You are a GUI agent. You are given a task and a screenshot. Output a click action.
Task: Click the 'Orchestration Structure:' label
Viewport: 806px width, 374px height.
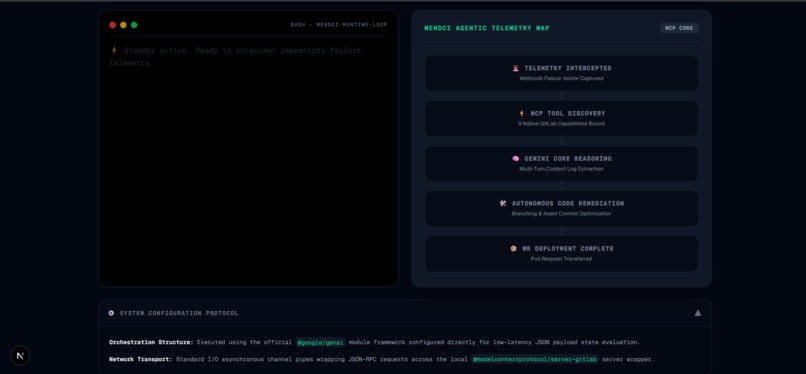[151, 342]
